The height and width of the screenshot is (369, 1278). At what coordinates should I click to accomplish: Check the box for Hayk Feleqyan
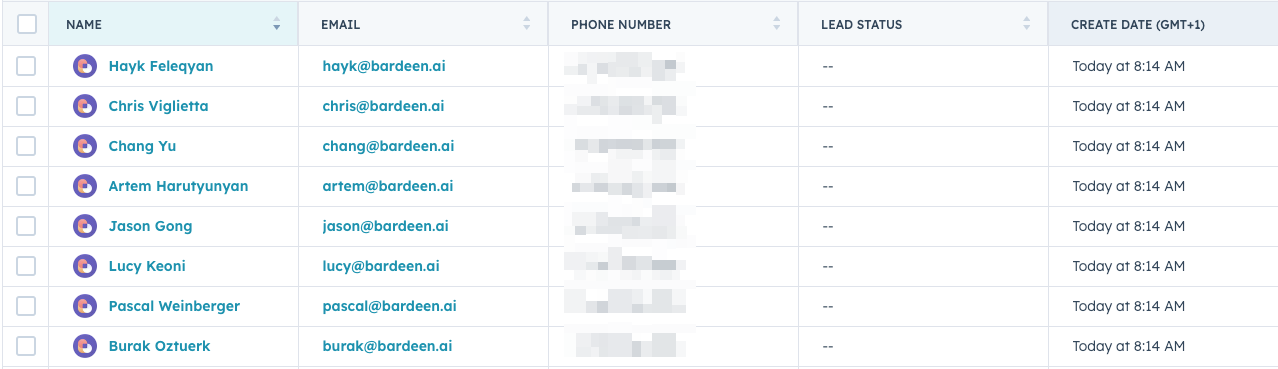pyautogui.click(x=26, y=66)
